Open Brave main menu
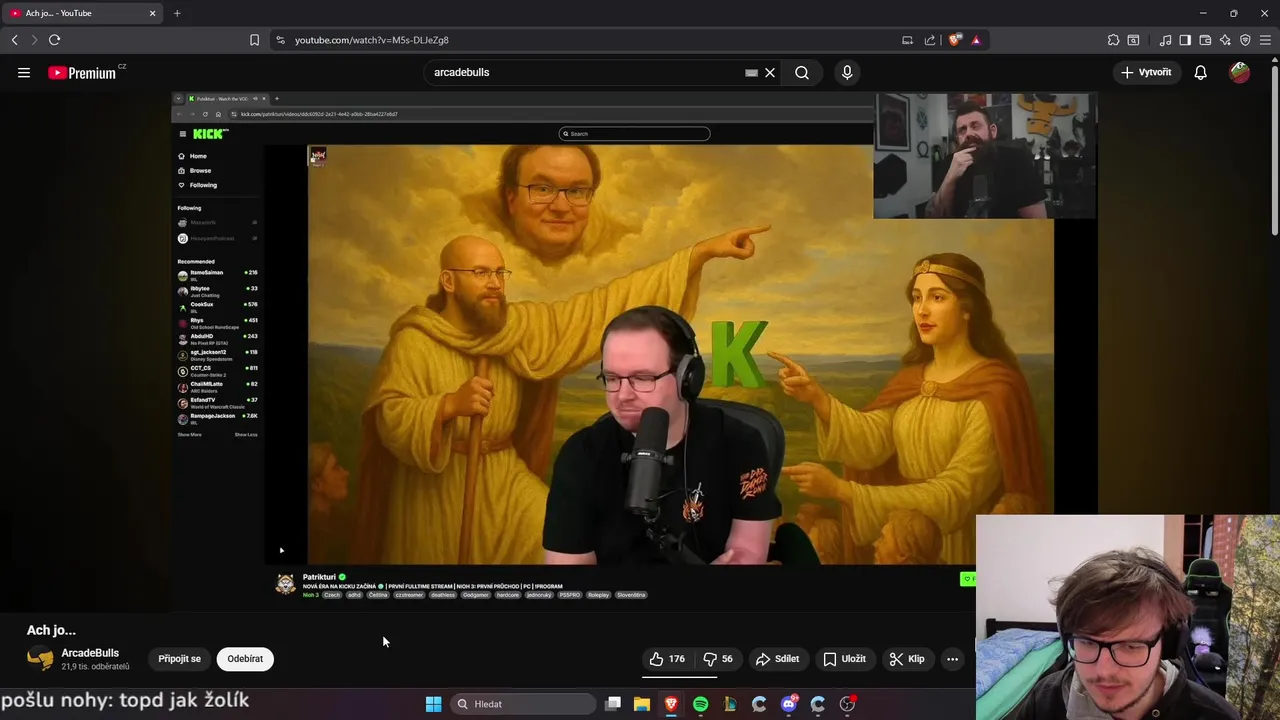Screen dimensions: 1280x720 pos(1266,40)
